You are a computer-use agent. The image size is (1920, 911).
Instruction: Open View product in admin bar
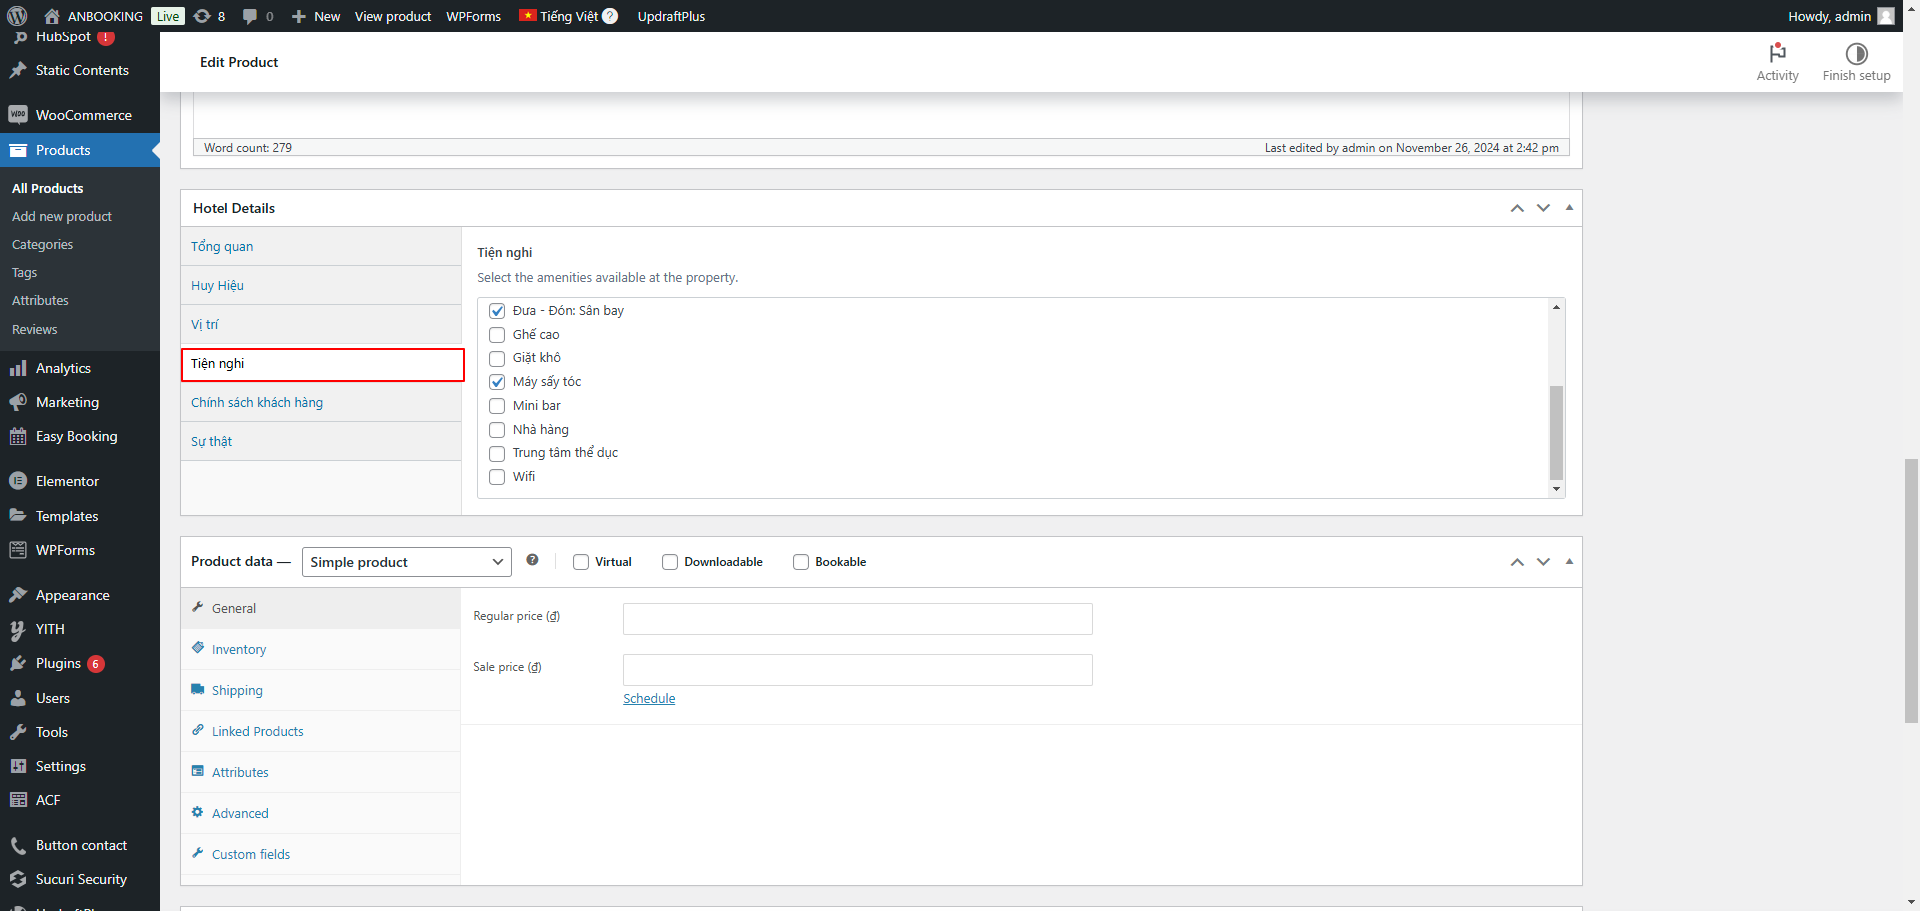click(x=393, y=16)
